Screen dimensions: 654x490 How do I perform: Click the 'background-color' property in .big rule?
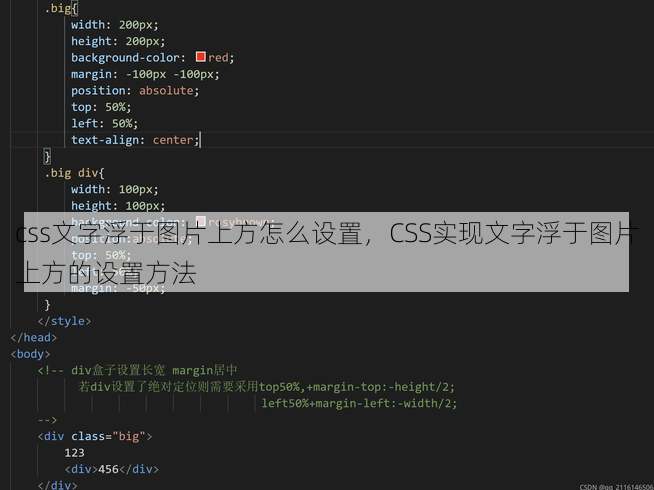[x=125, y=58]
